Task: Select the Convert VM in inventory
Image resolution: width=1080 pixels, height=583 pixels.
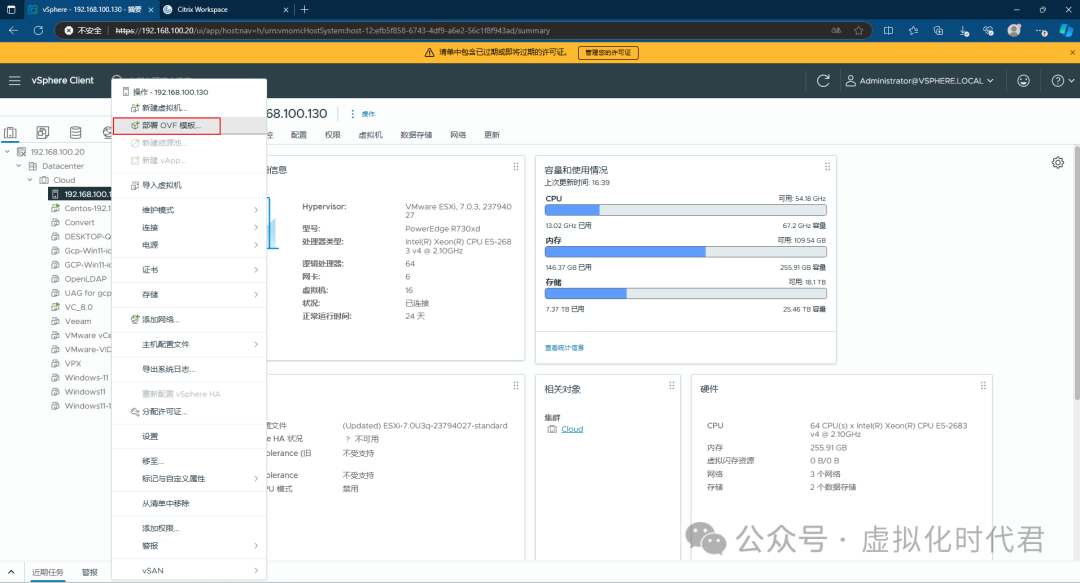Action: 79,223
